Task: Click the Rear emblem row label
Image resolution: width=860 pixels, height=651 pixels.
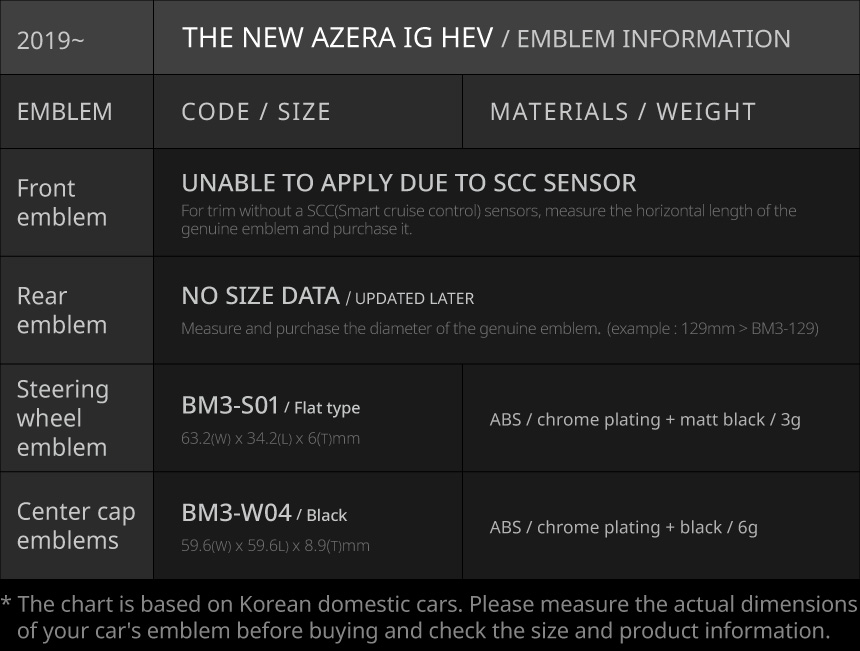Action: click(62, 310)
